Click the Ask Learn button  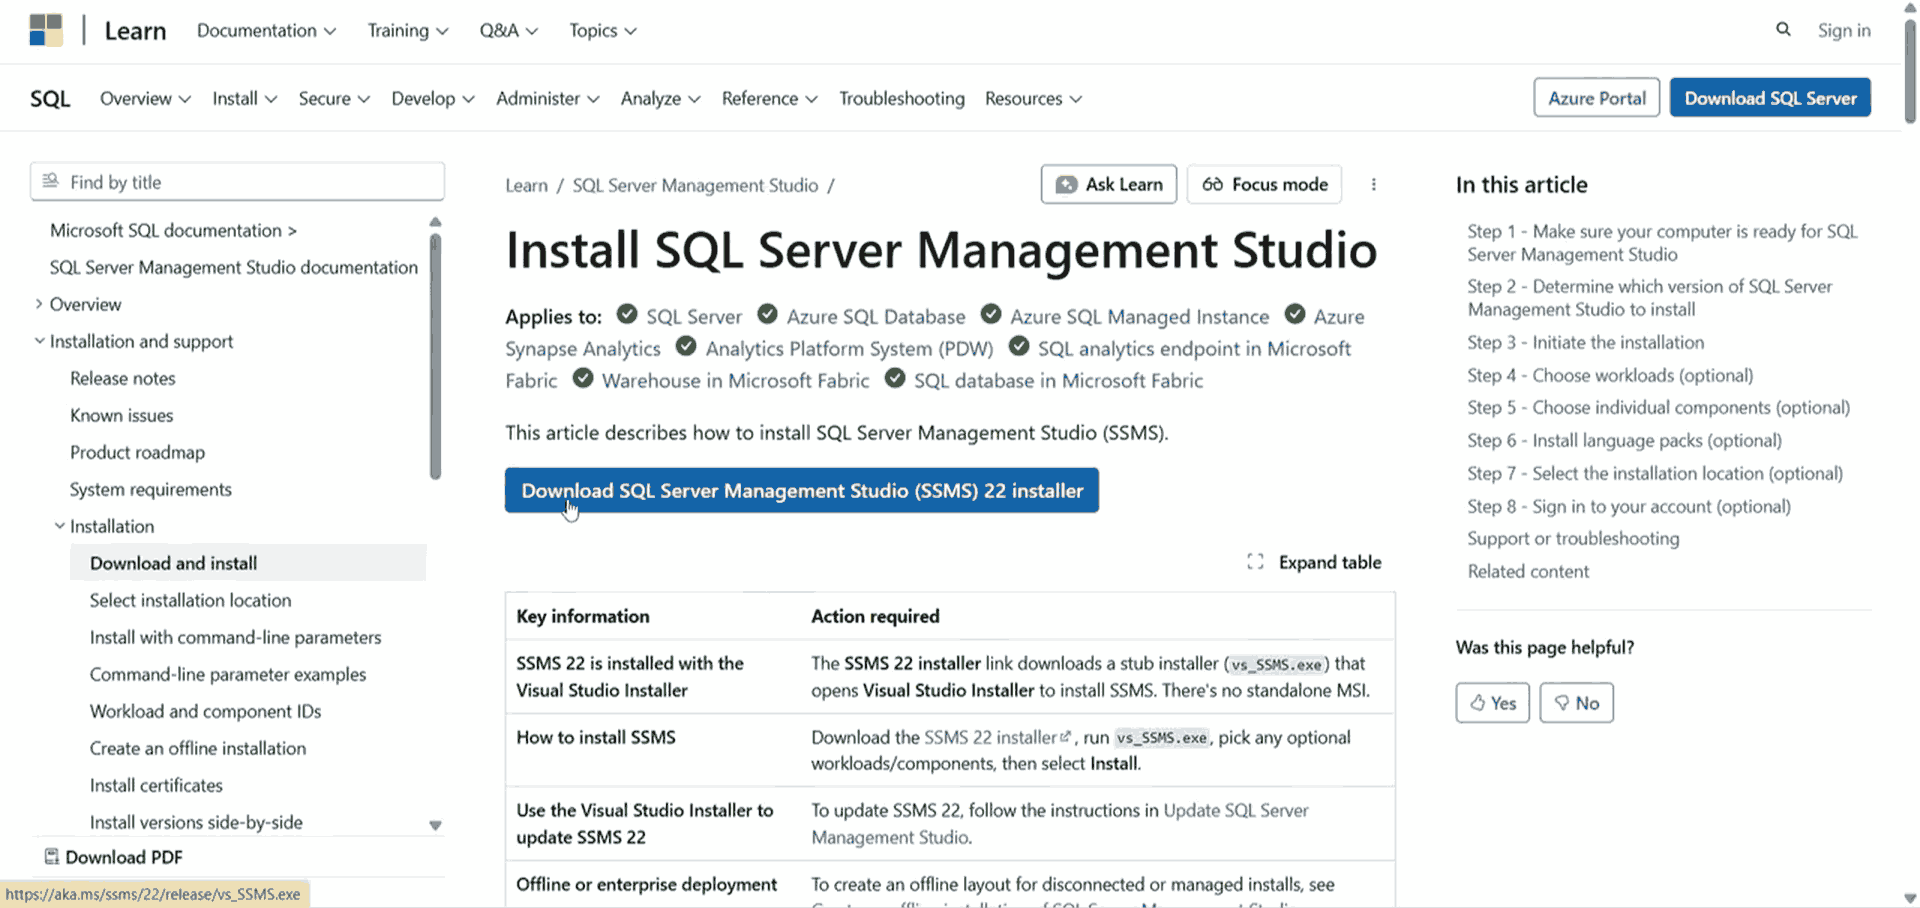point(1108,184)
